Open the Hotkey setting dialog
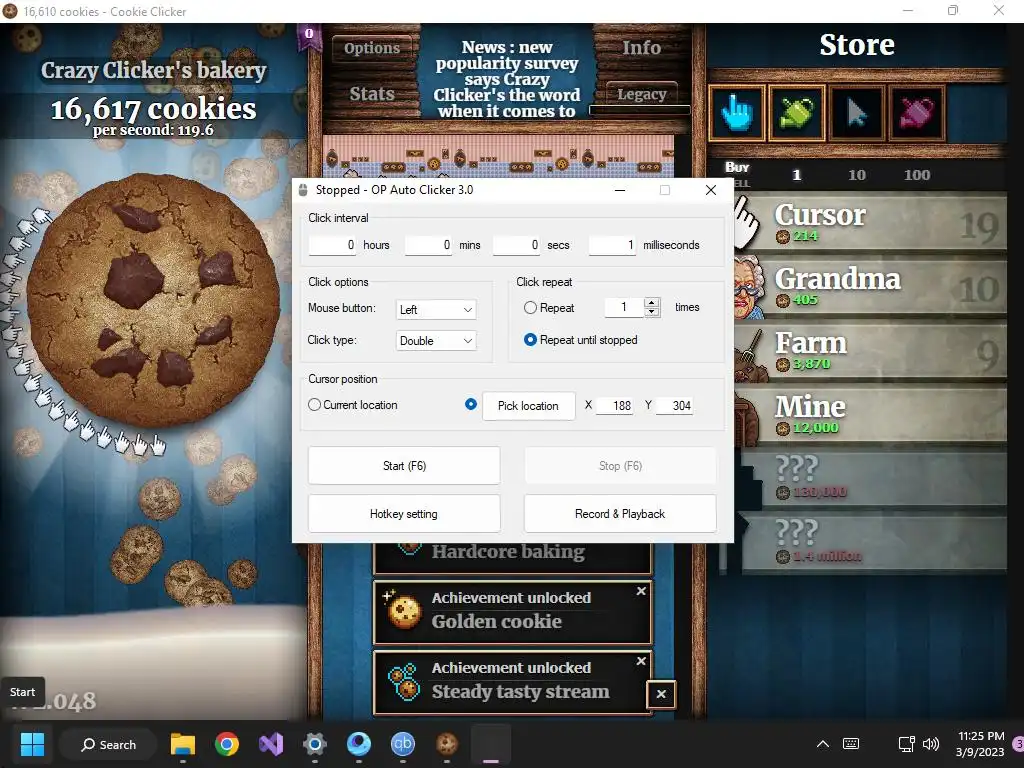 [404, 514]
